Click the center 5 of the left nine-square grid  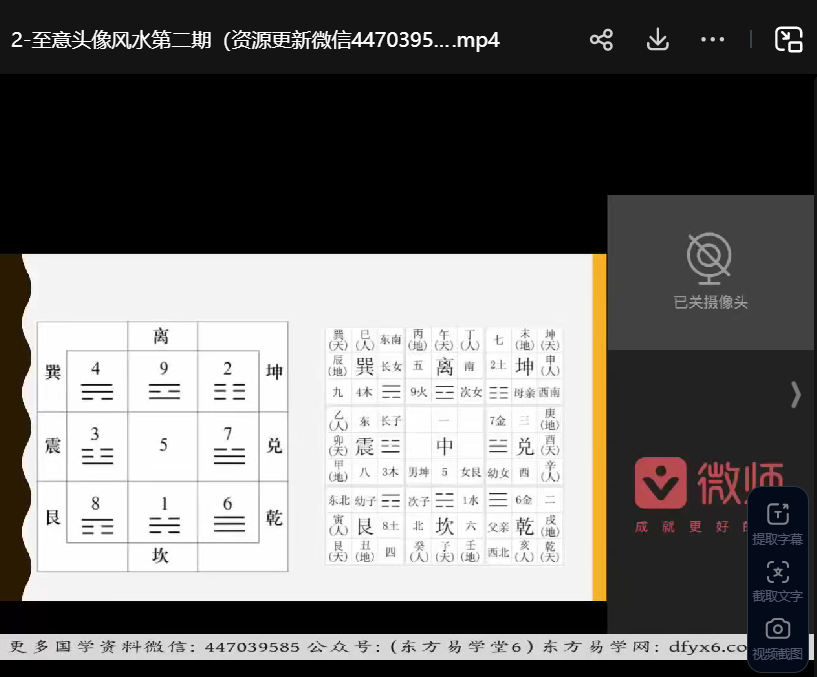tap(163, 445)
